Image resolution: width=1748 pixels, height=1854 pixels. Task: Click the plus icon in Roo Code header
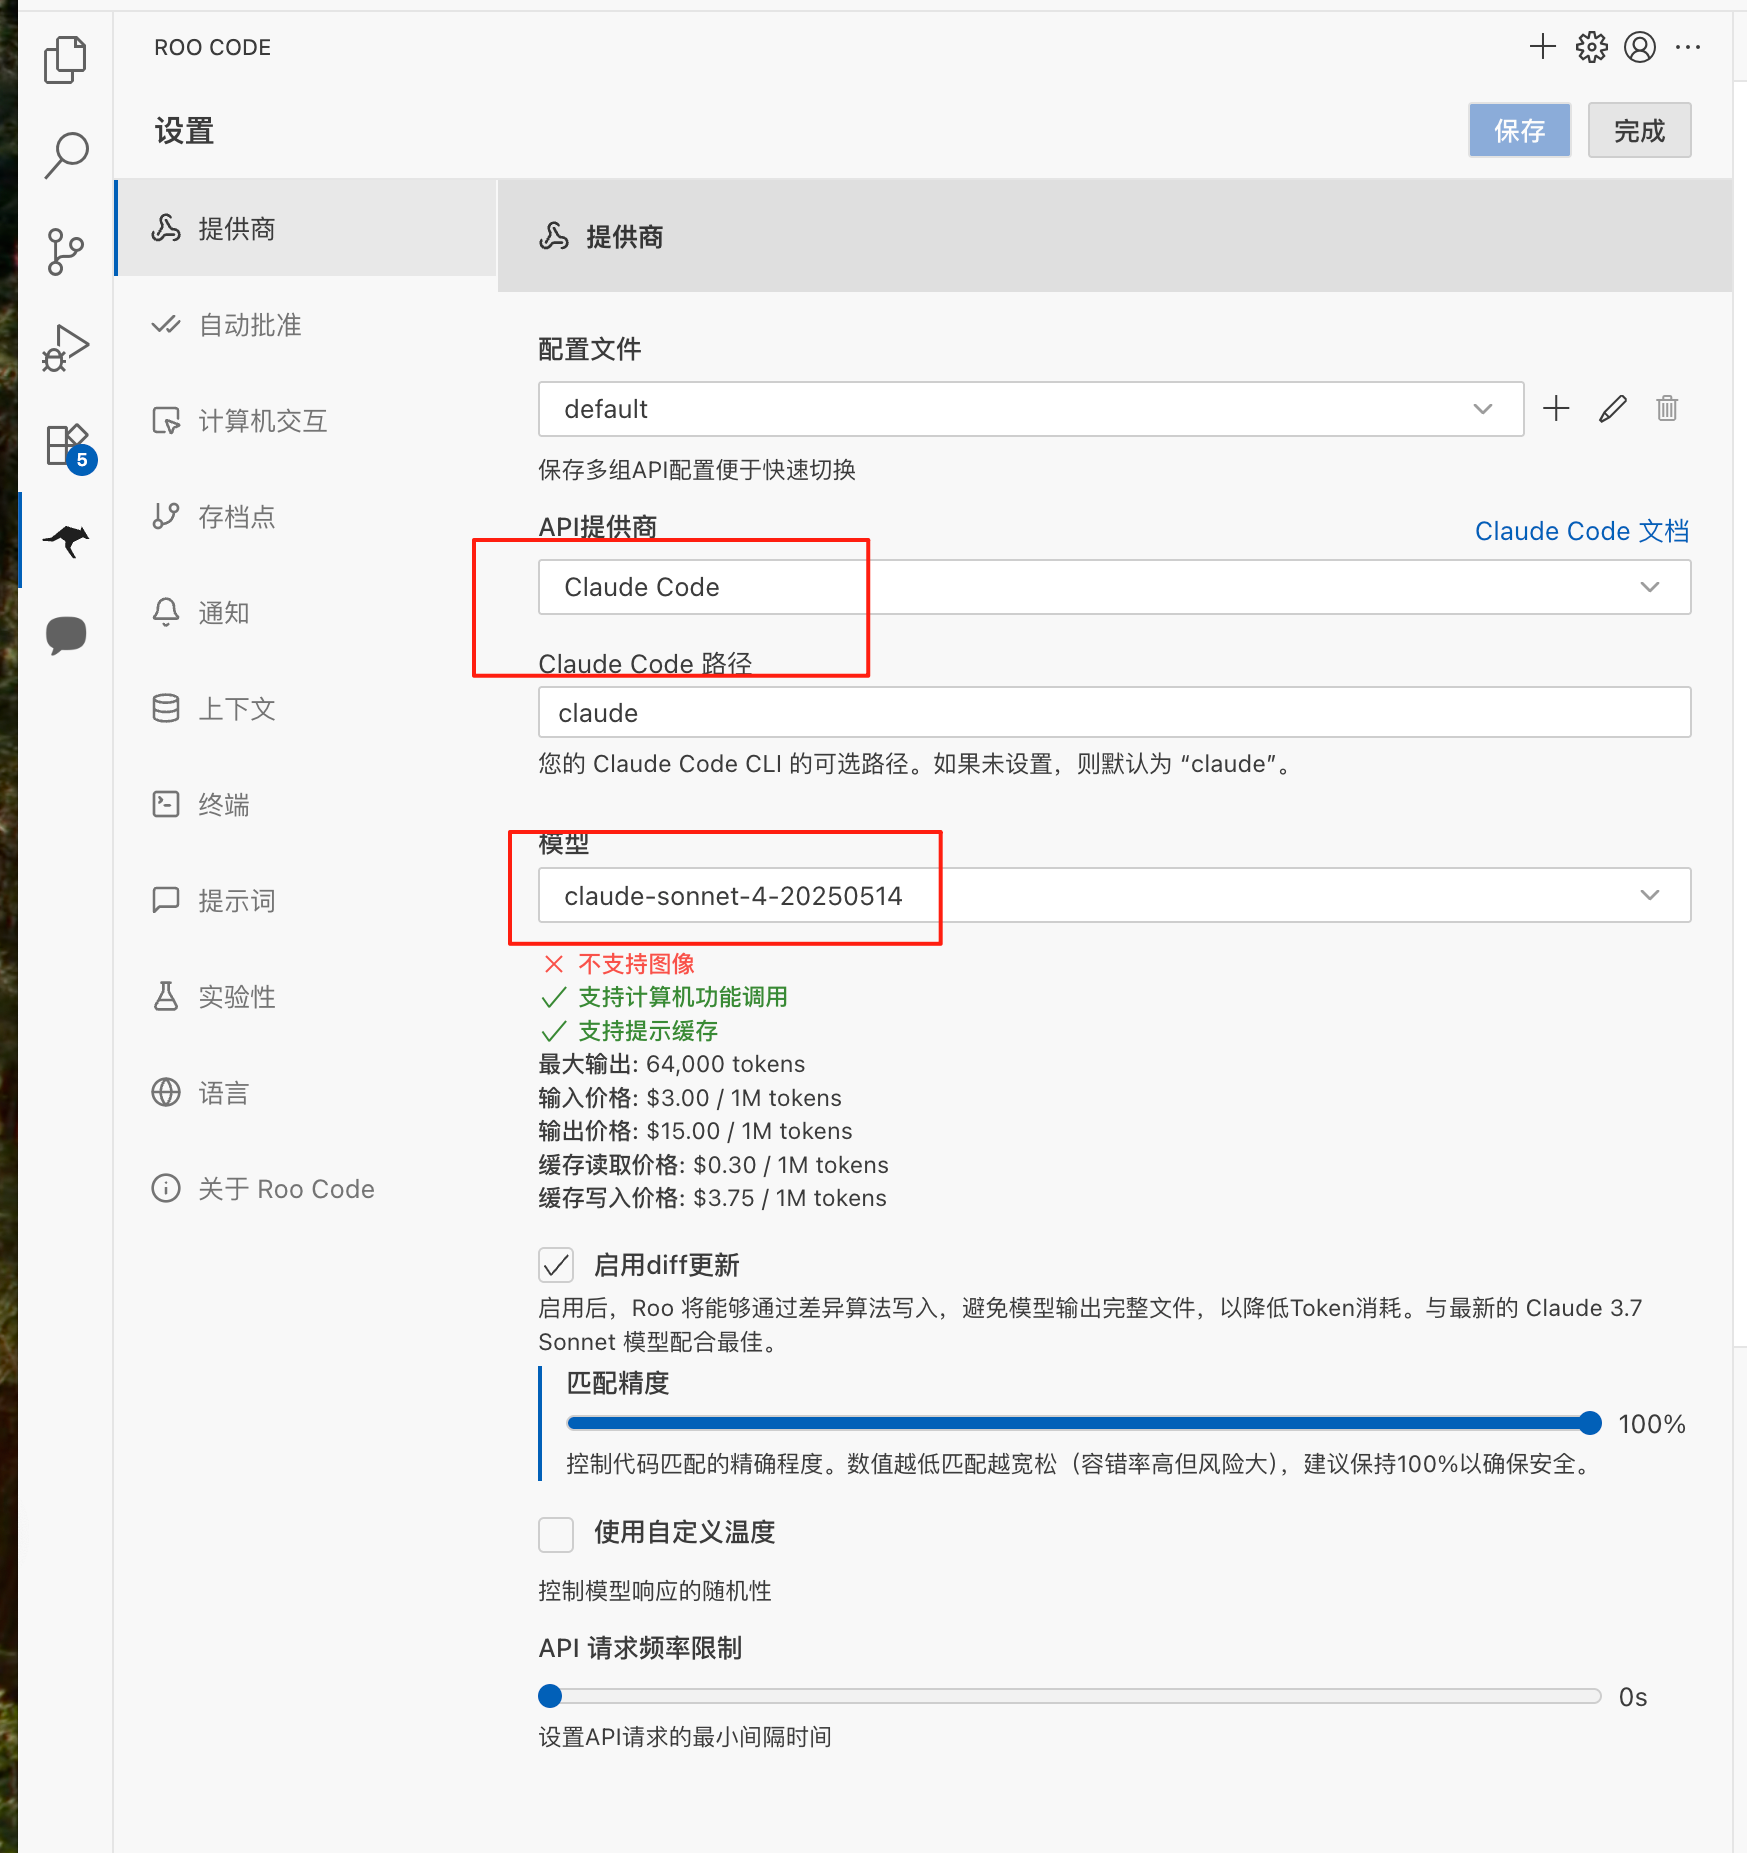(1543, 47)
